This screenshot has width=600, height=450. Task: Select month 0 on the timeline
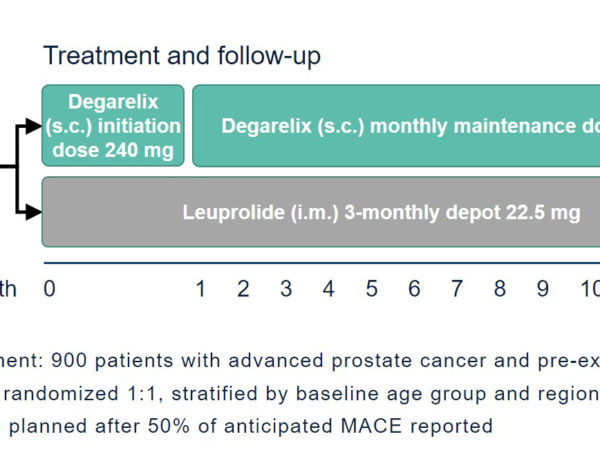coord(49,289)
